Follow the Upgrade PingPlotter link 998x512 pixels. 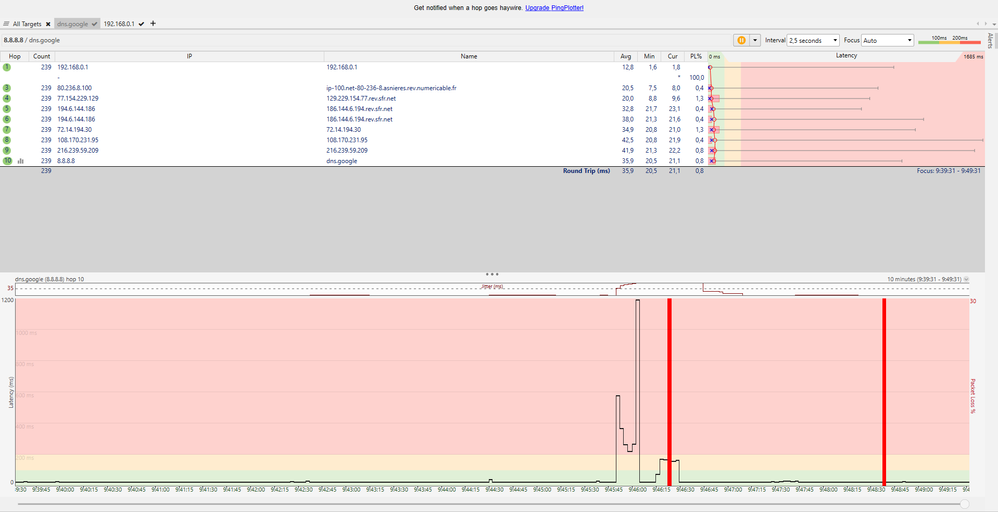[x=554, y=8]
